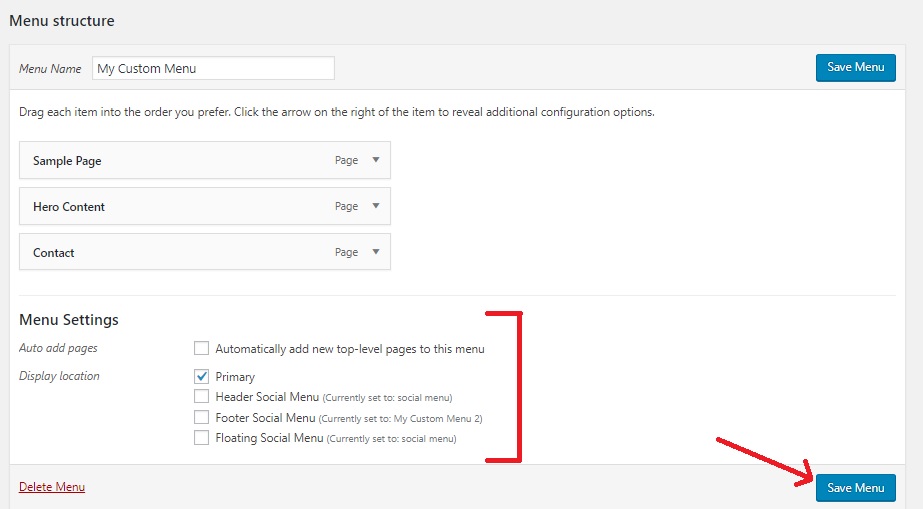Image resolution: width=923 pixels, height=509 pixels.
Task: Click the Auto add pages label
Action: (x=58, y=348)
